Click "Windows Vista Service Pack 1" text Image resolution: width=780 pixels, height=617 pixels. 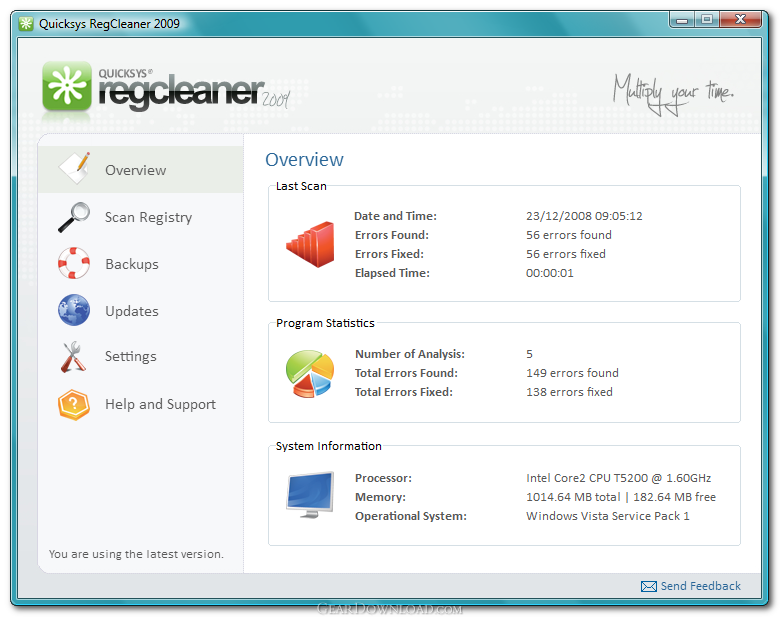[607, 516]
